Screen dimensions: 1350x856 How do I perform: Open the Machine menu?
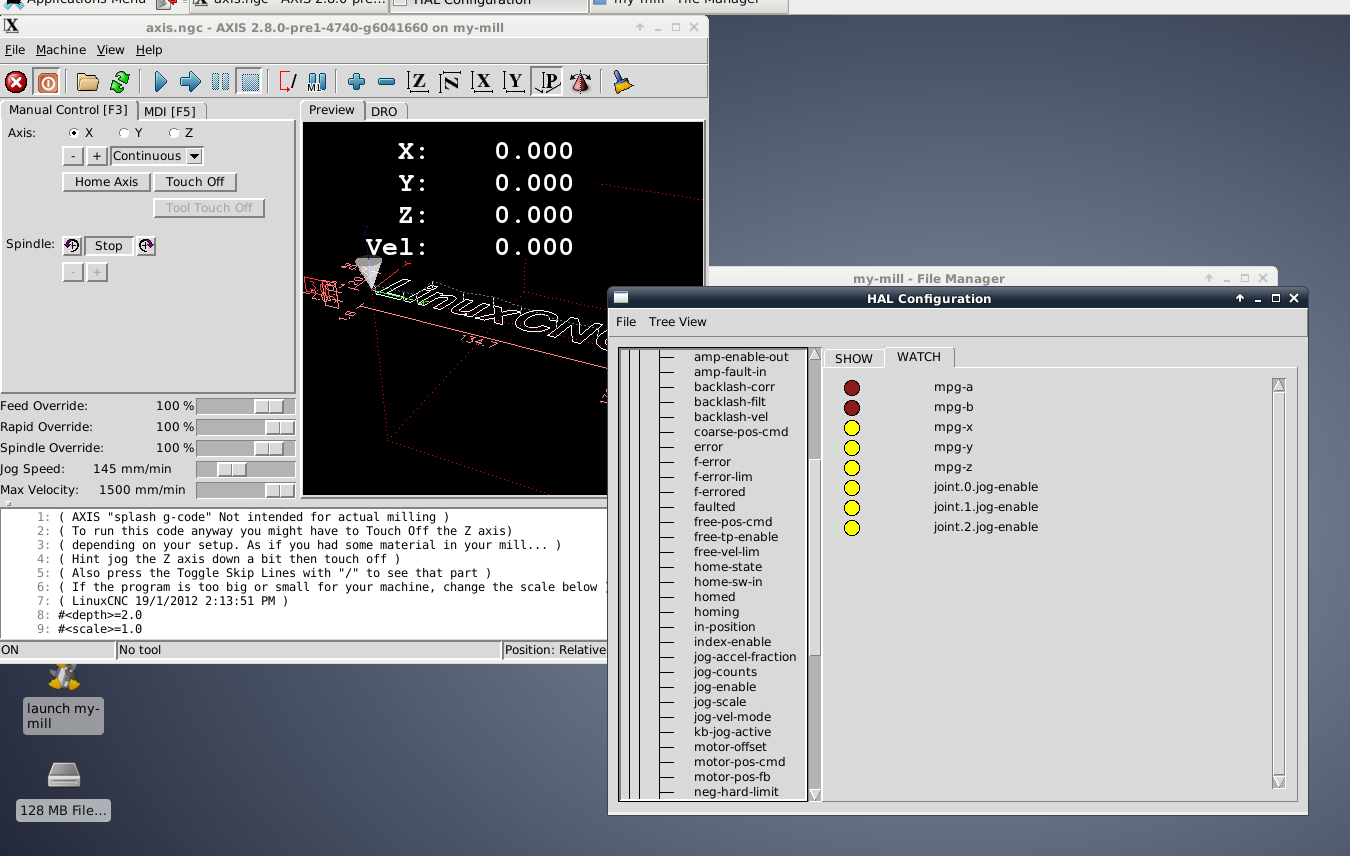(x=61, y=50)
